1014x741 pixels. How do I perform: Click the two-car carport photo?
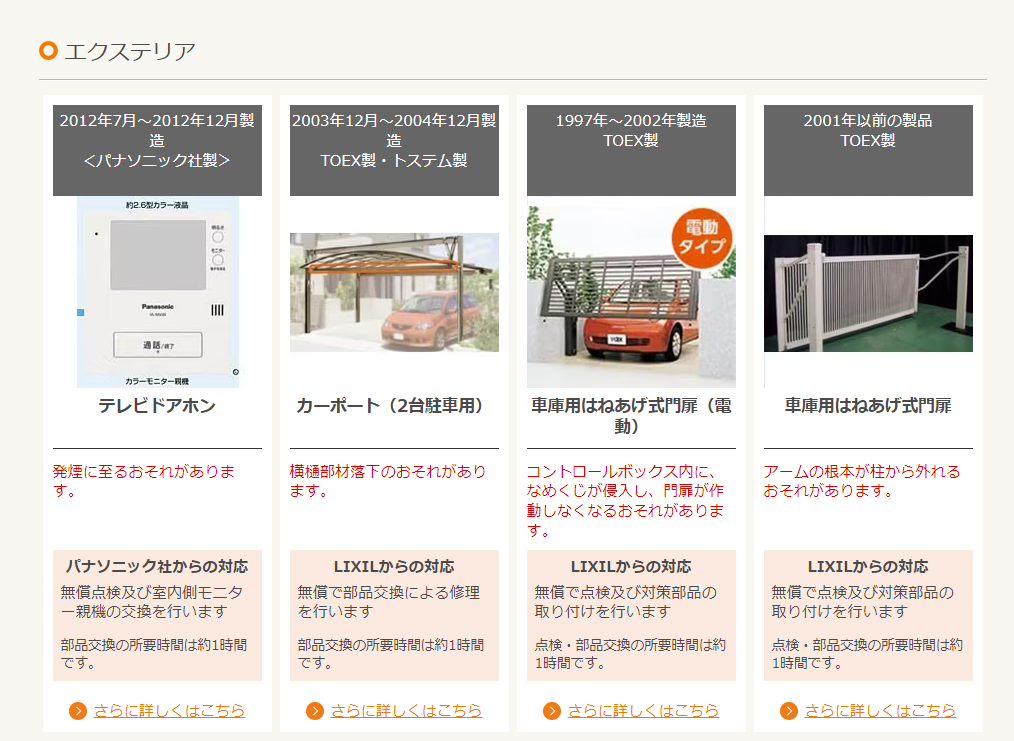[394, 292]
